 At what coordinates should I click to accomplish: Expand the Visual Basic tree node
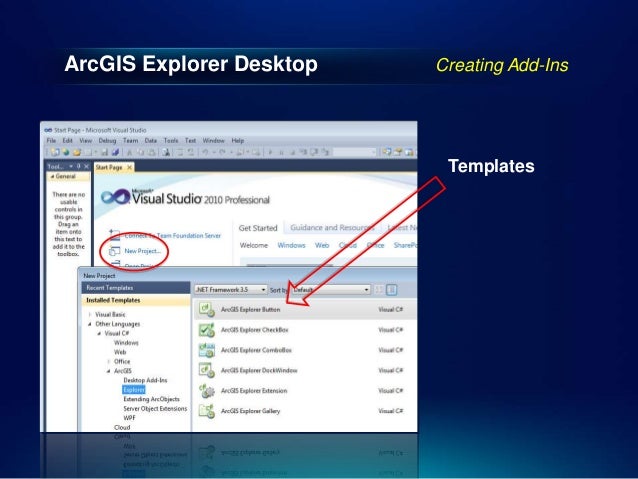coord(90,315)
